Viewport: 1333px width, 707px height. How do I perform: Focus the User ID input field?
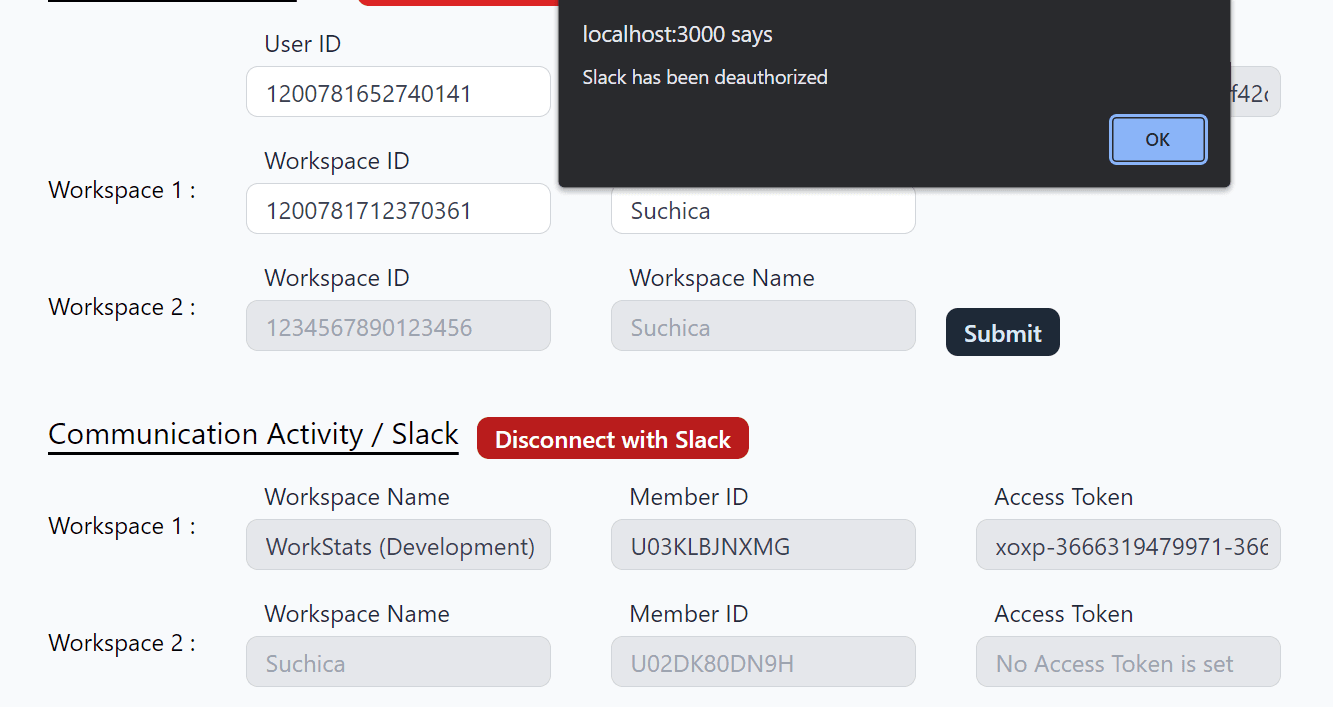(398, 92)
